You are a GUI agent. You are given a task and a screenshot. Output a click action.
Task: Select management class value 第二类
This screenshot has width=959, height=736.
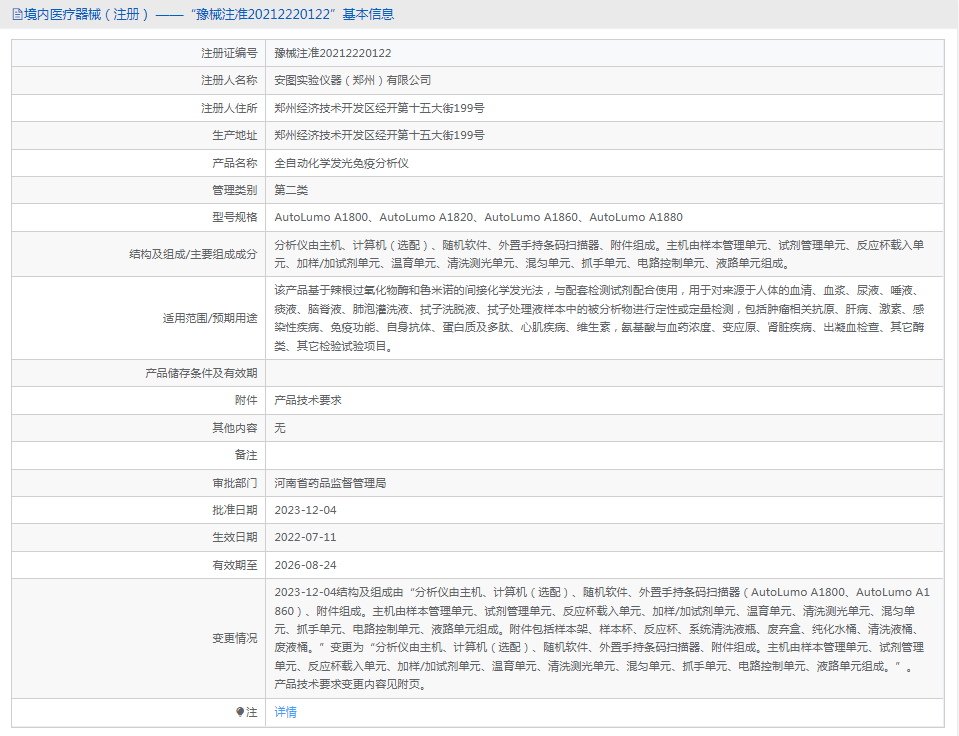pyautogui.click(x=291, y=190)
